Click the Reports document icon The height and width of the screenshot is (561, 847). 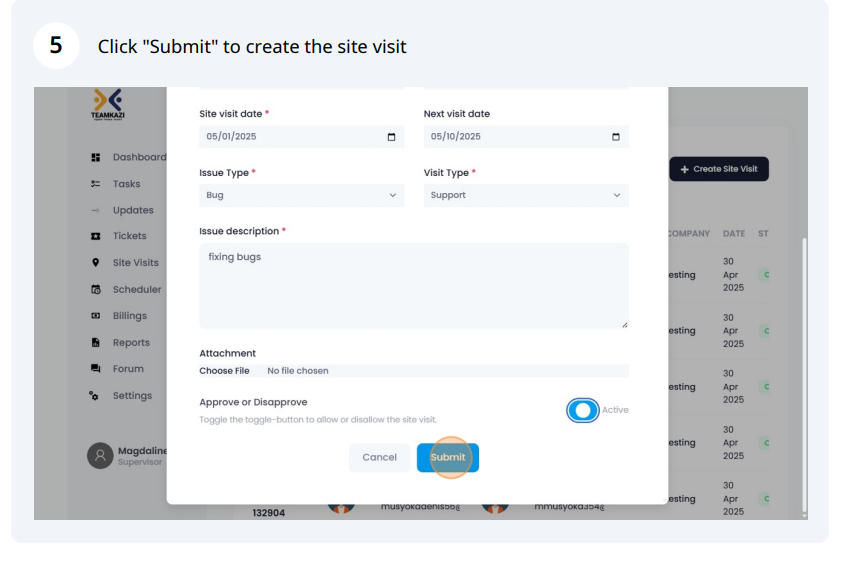click(x=96, y=343)
